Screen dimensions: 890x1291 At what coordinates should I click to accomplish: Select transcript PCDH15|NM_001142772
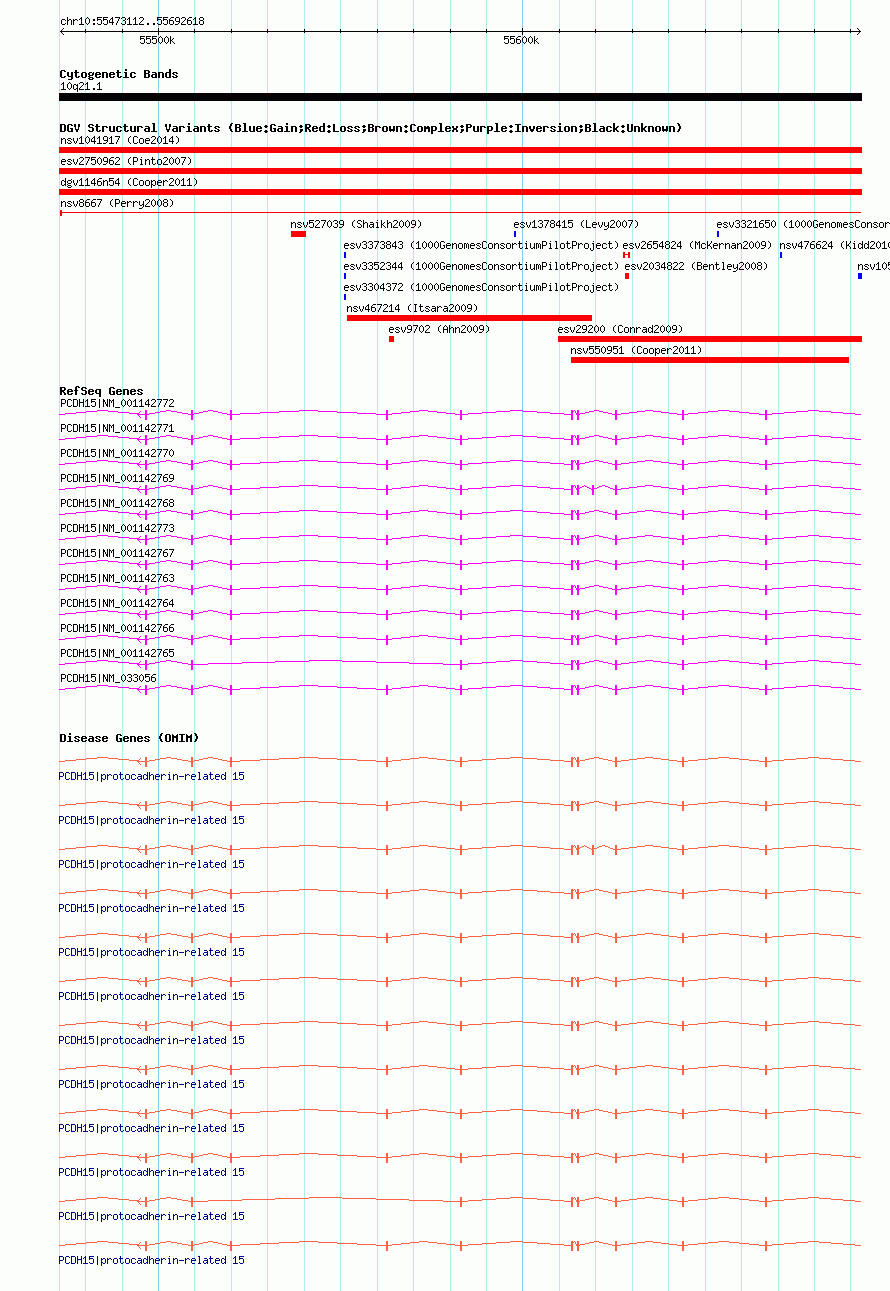point(117,403)
